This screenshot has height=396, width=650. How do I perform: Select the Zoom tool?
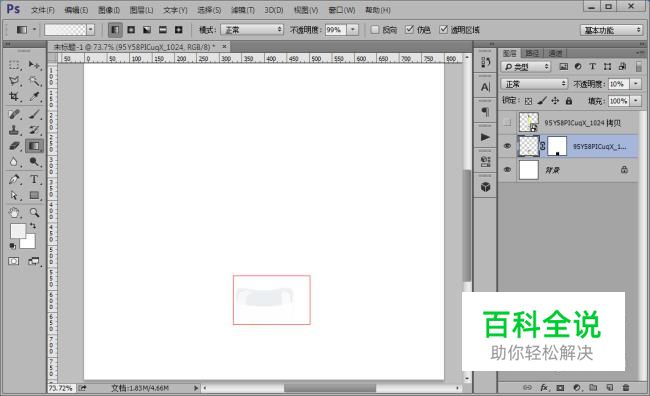[34, 213]
